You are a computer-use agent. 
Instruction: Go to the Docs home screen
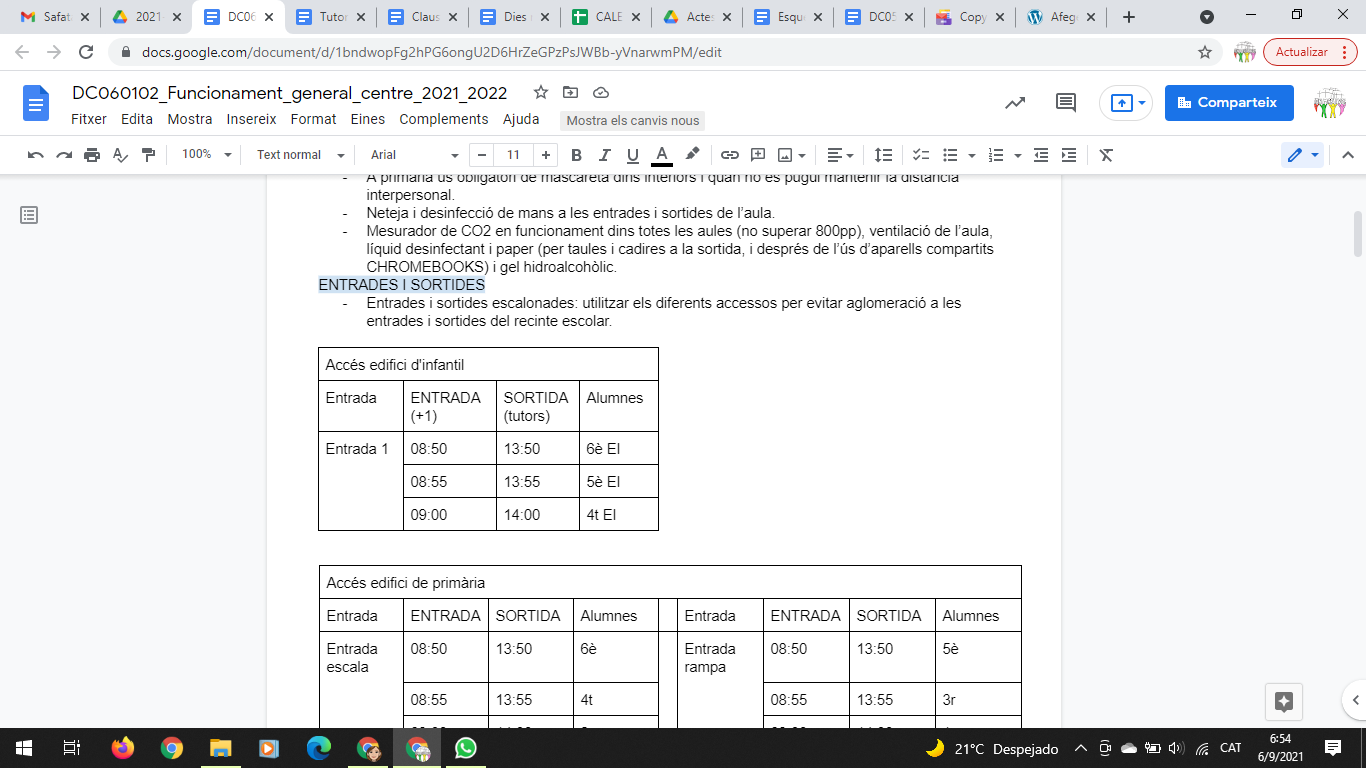coord(36,103)
